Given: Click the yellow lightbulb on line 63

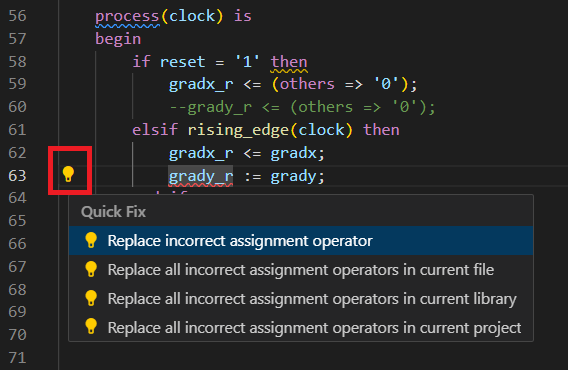Looking at the screenshot, I should point(68,174).
